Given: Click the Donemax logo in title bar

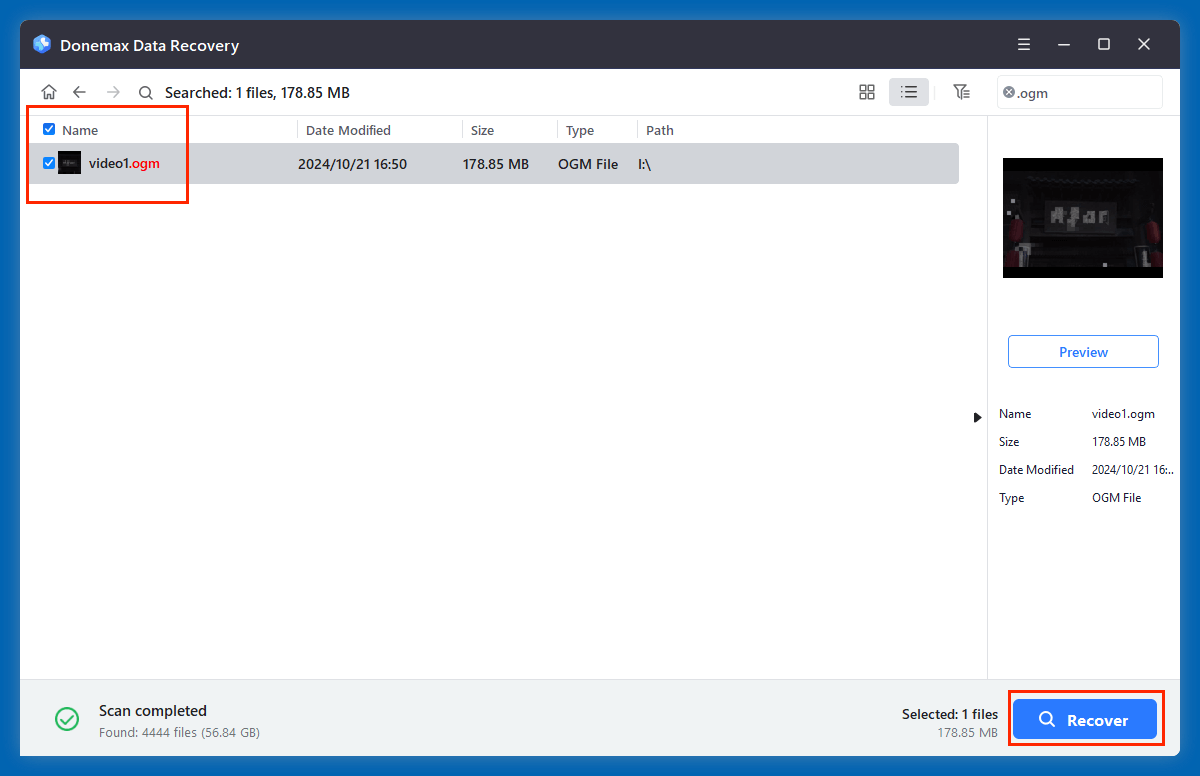Looking at the screenshot, I should 41,44.
